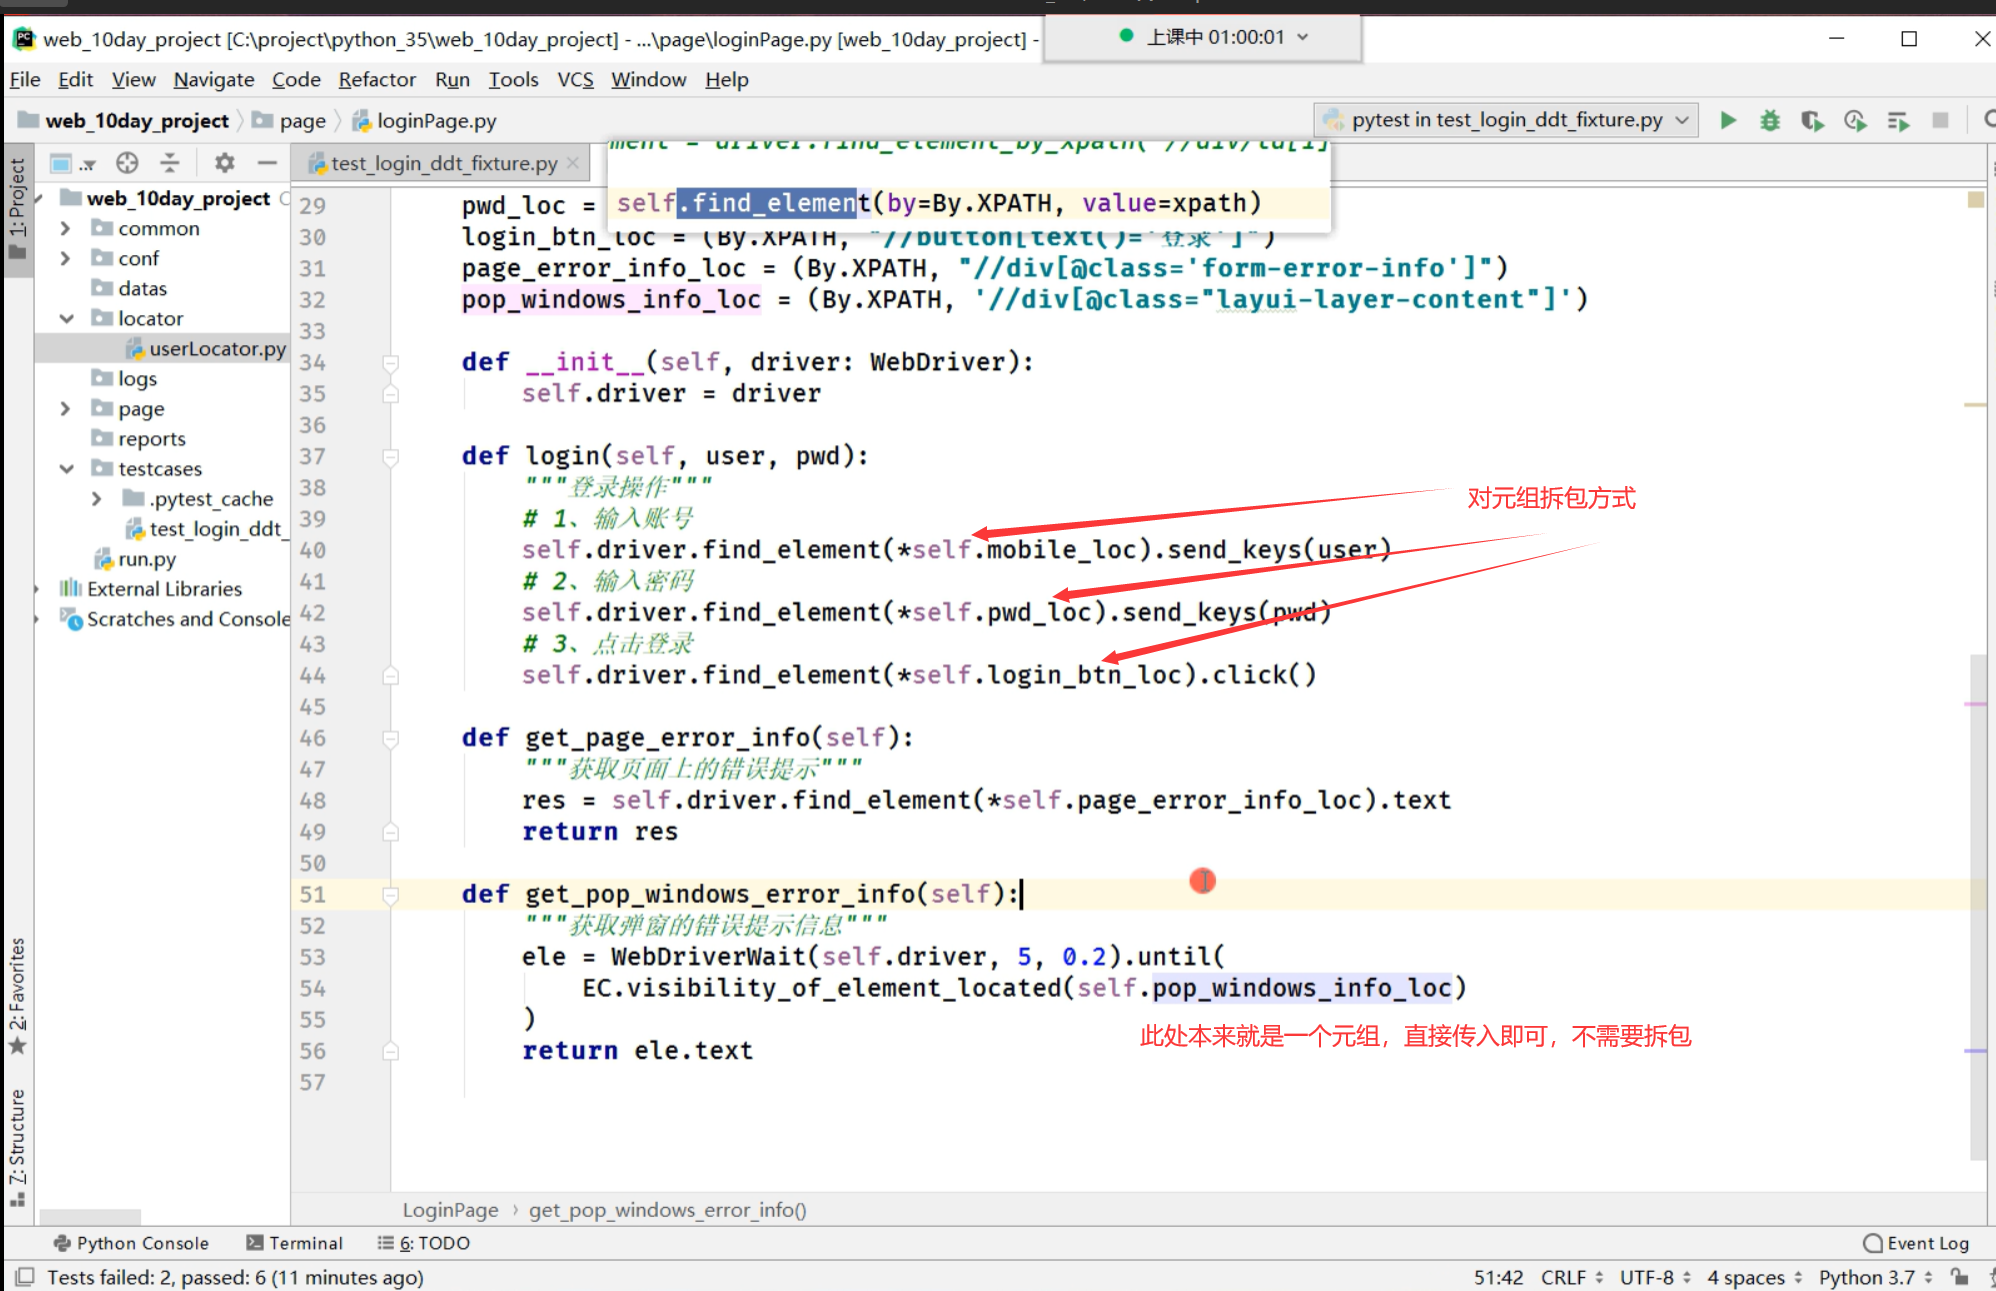Toggle the fold marker on the login method line
The height and width of the screenshot is (1291, 1996).
pyautogui.click(x=391, y=457)
